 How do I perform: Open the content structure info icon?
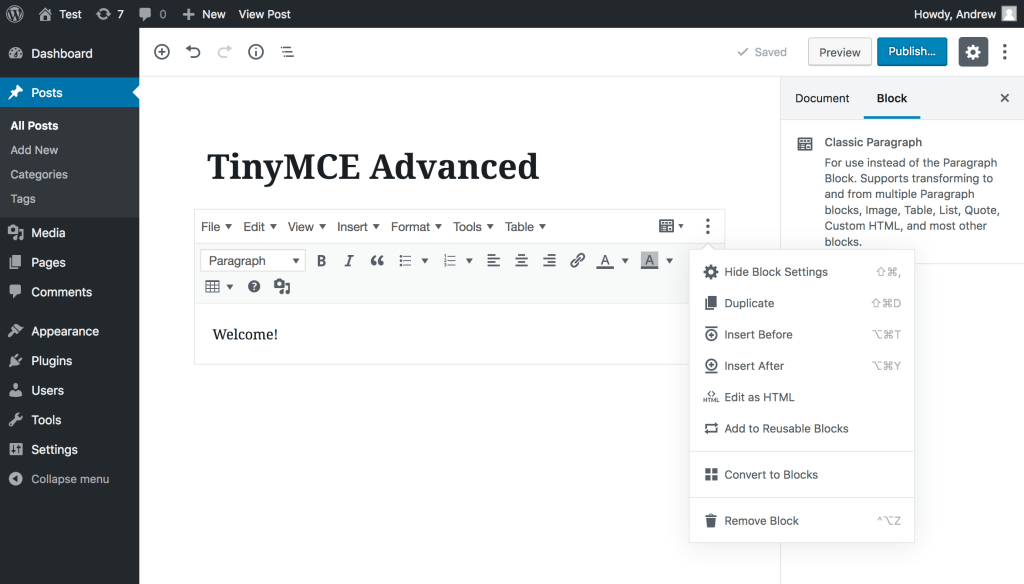(x=256, y=52)
